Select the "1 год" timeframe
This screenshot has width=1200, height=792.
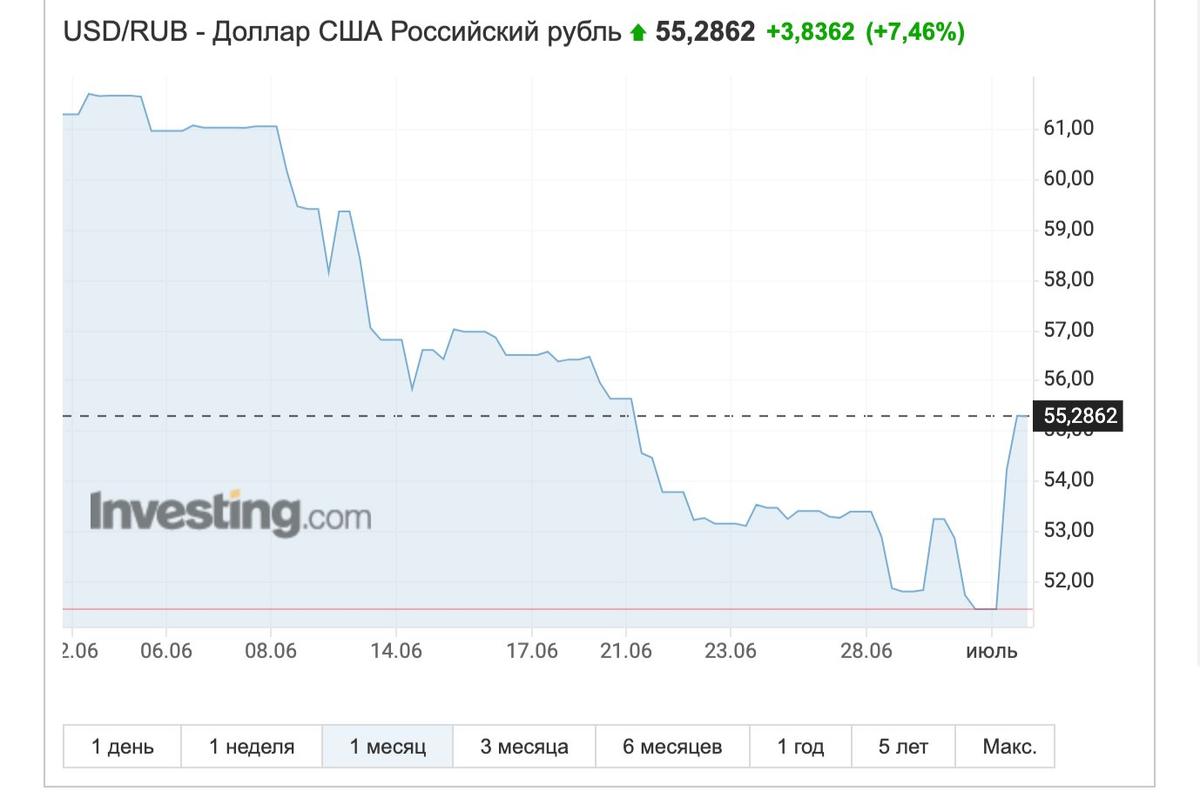(x=800, y=746)
